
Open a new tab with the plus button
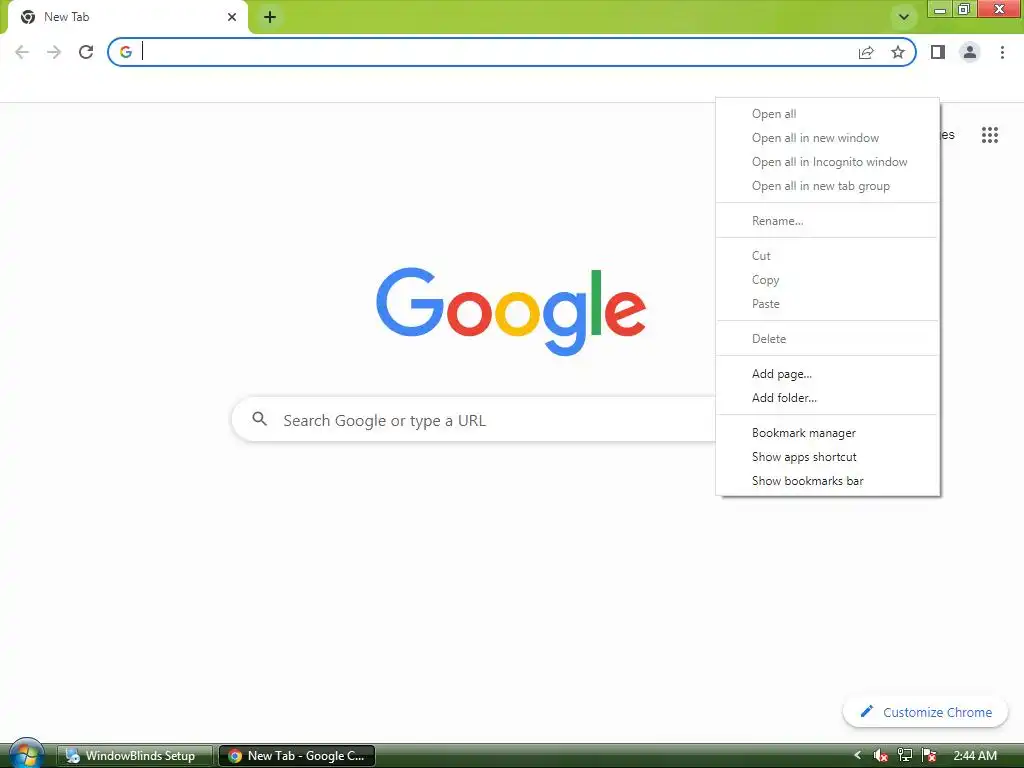point(270,17)
